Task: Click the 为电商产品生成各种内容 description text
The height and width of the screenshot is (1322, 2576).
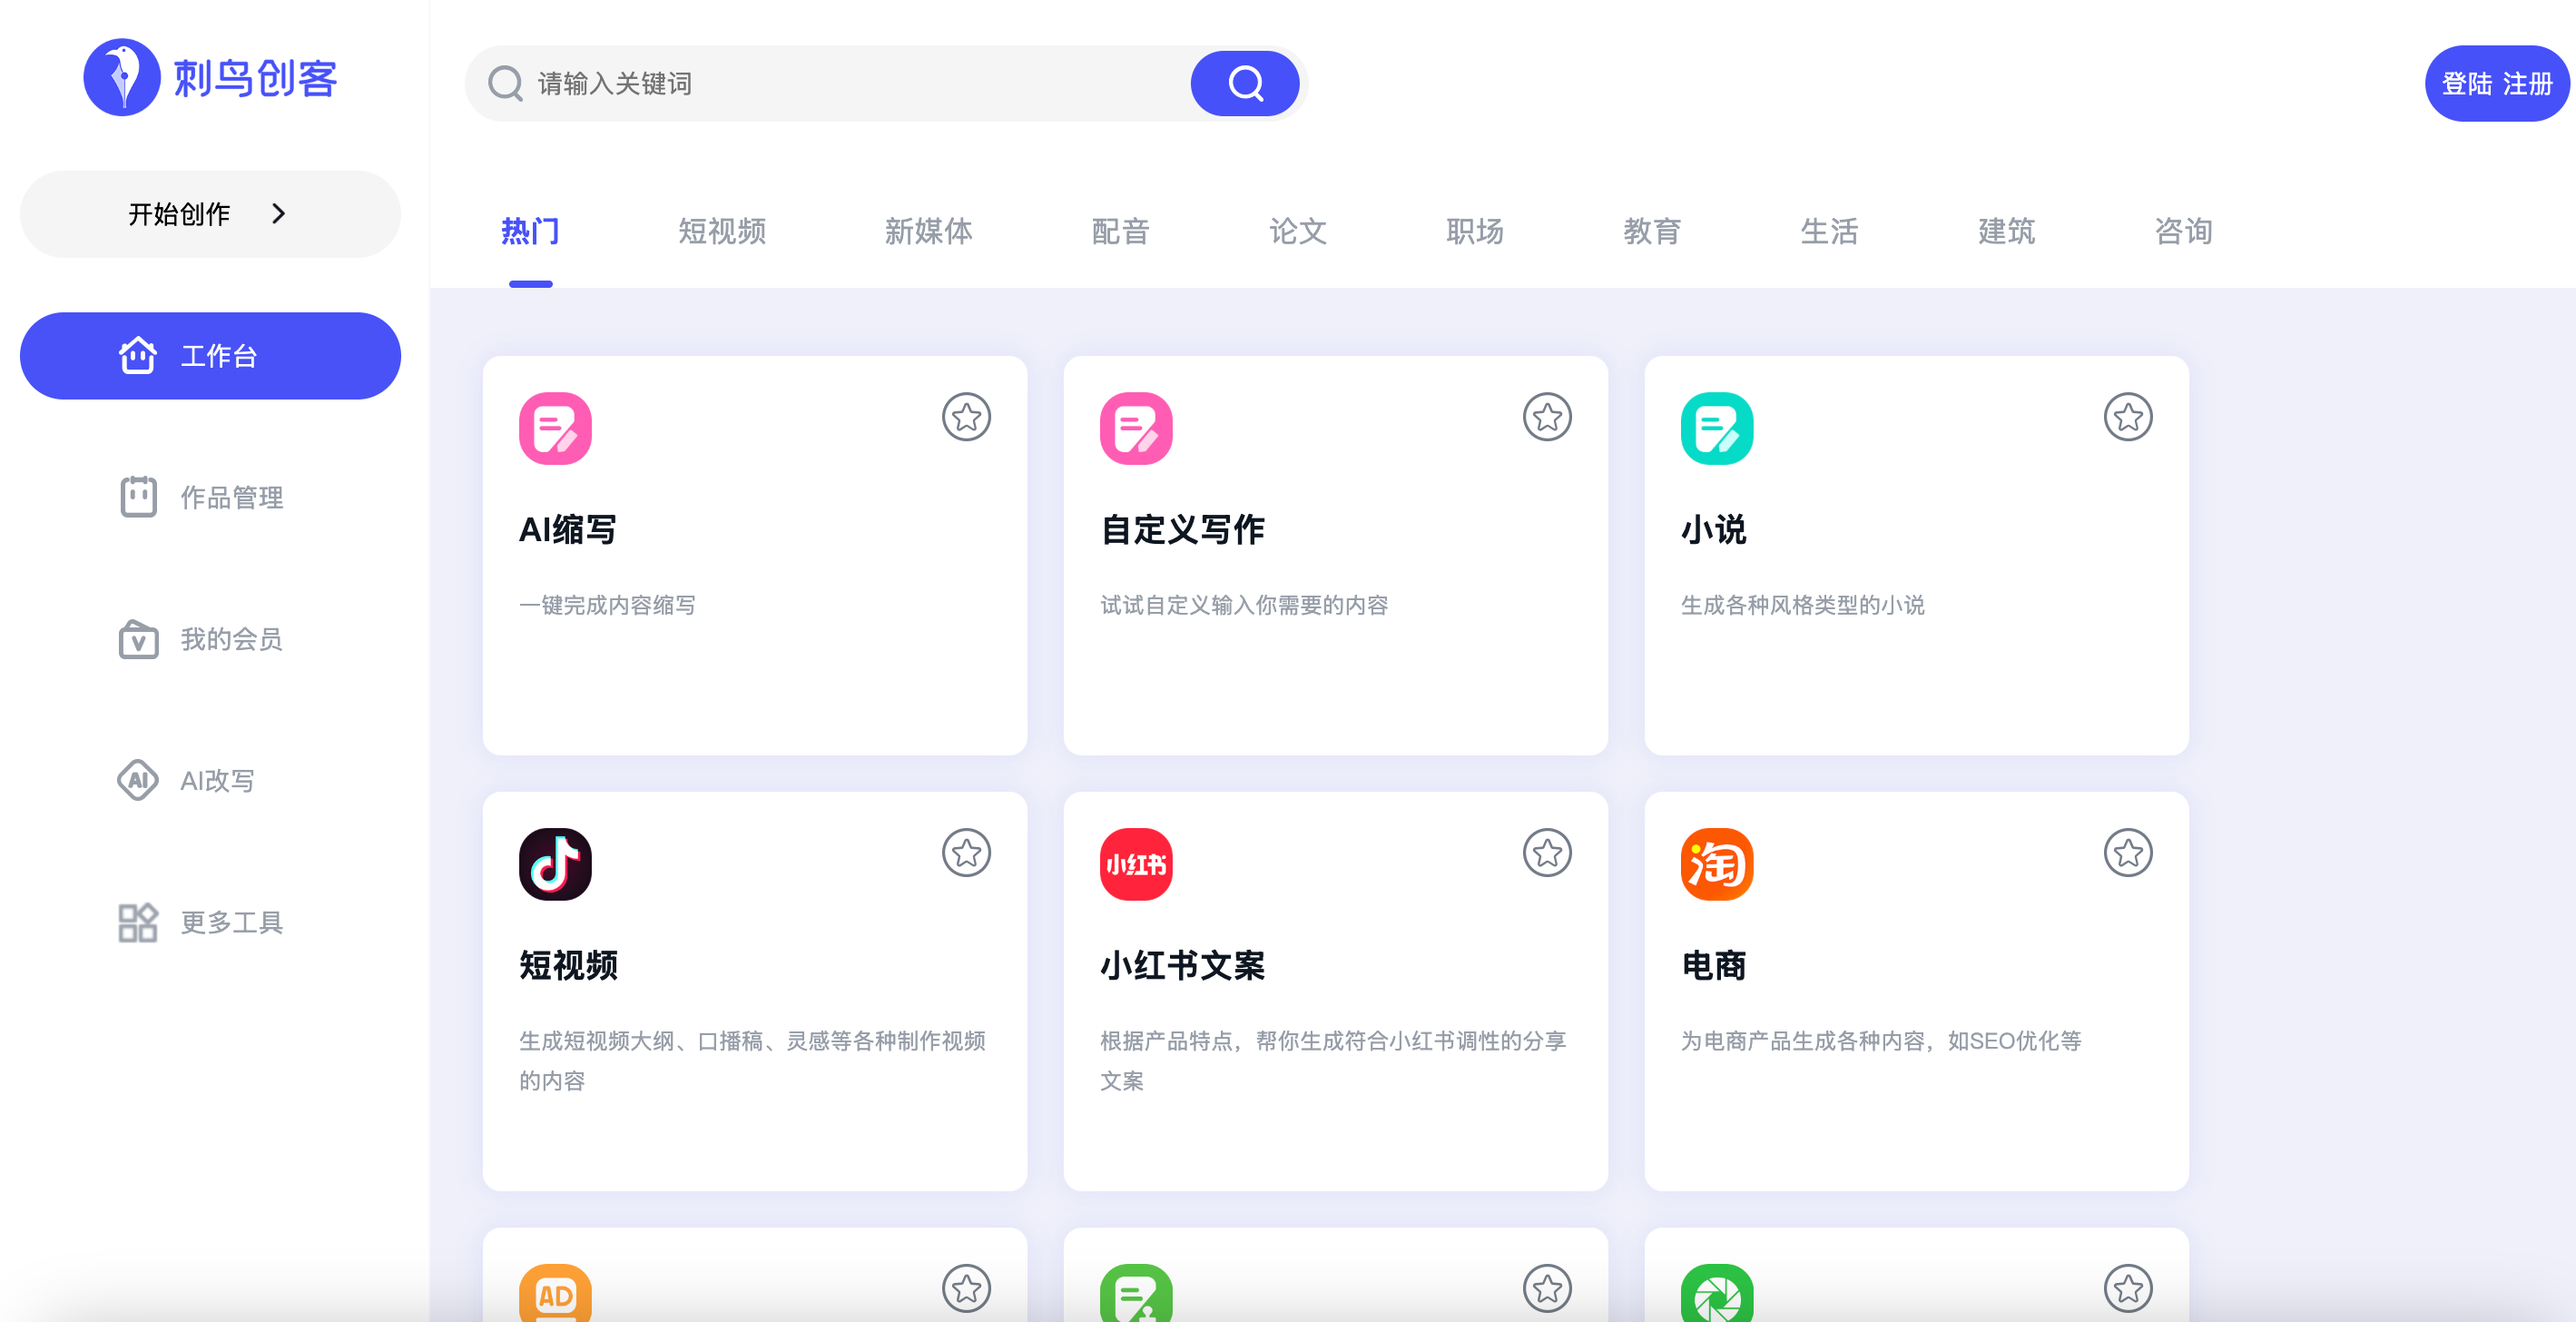Action: click(1881, 1041)
